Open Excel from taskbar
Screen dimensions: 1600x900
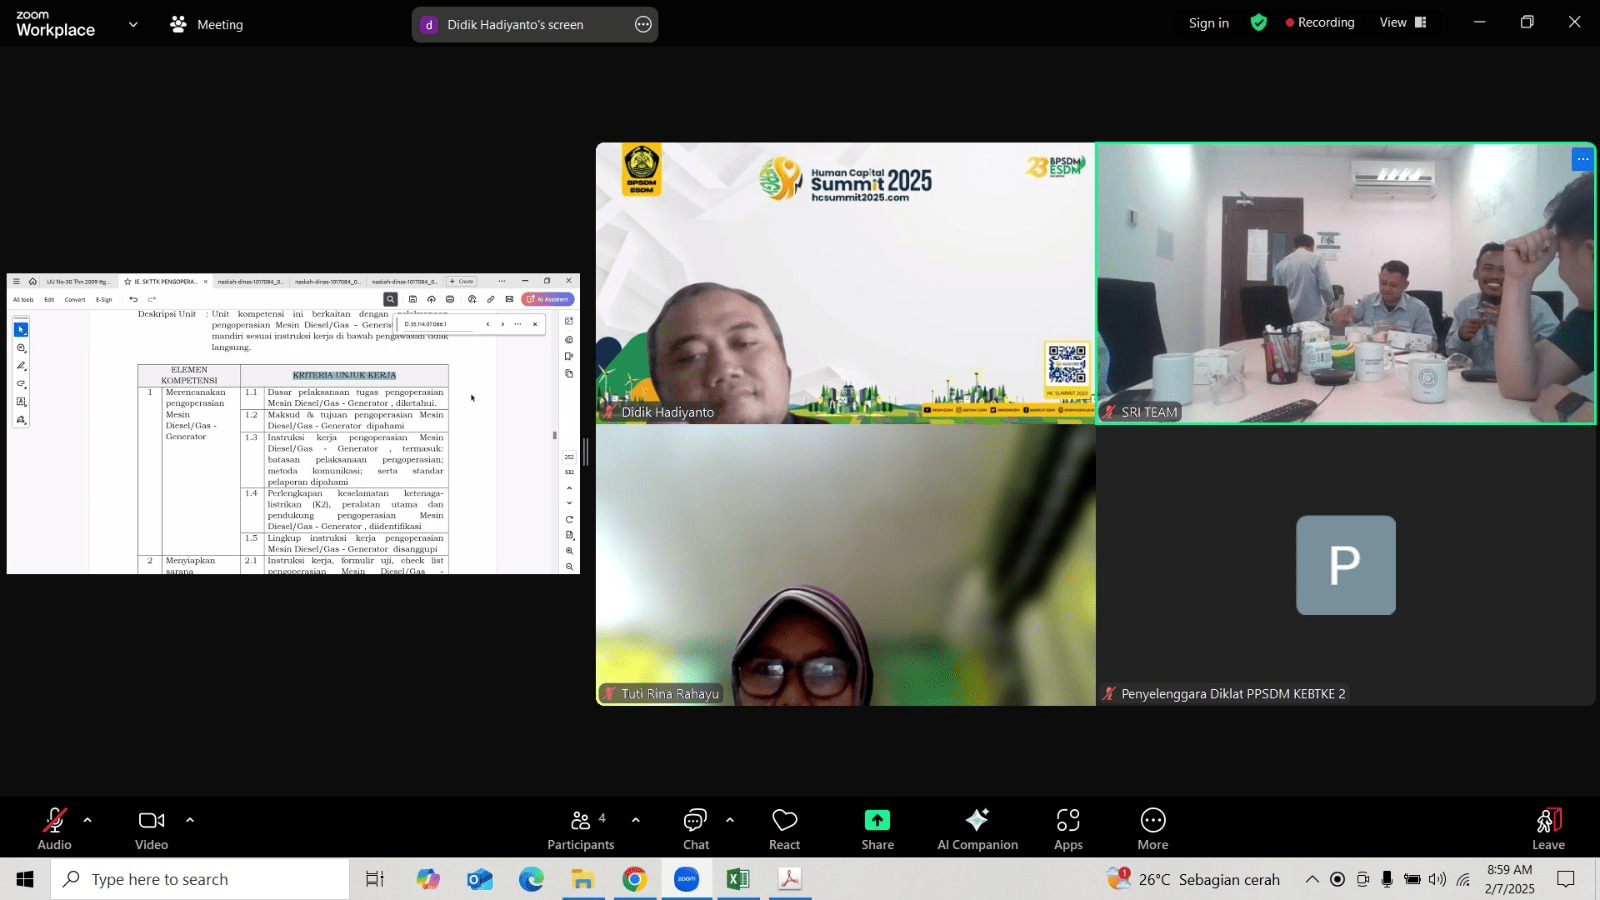click(x=738, y=879)
